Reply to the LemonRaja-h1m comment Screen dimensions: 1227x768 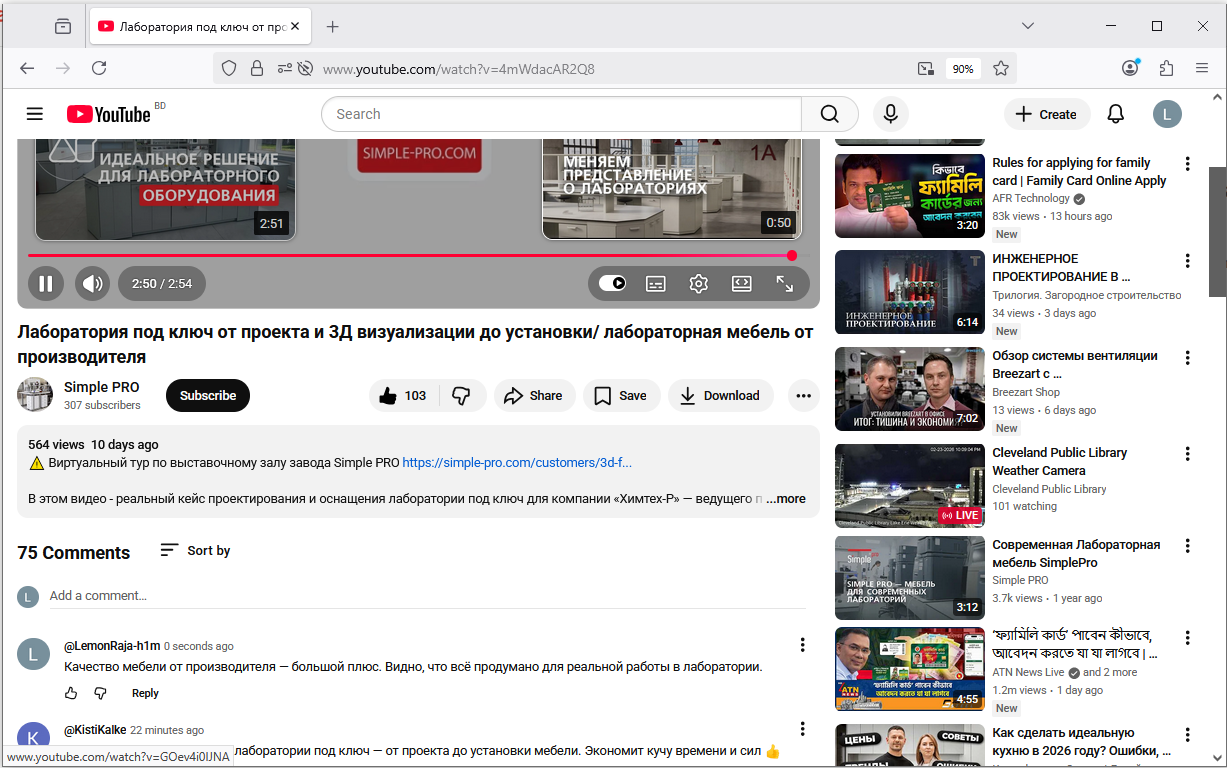tap(145, 693)
